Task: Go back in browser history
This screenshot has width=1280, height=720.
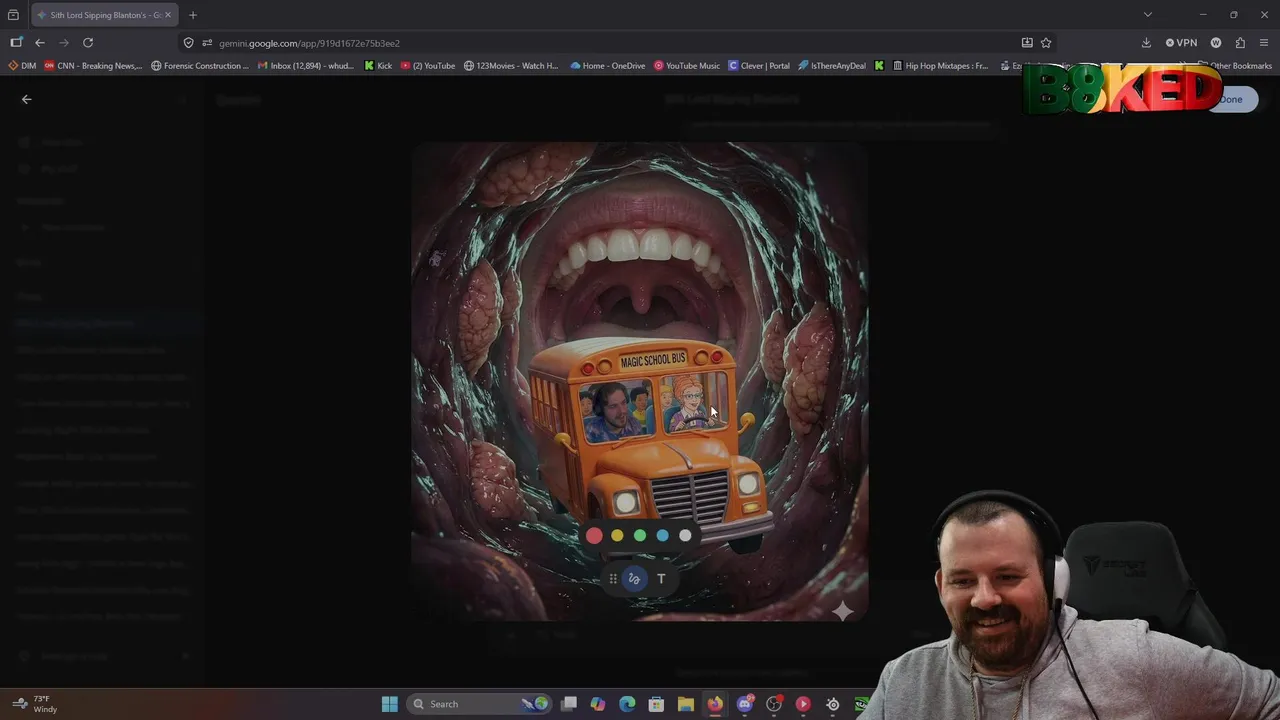Action: pyautogui.click(x=40, y=43)
